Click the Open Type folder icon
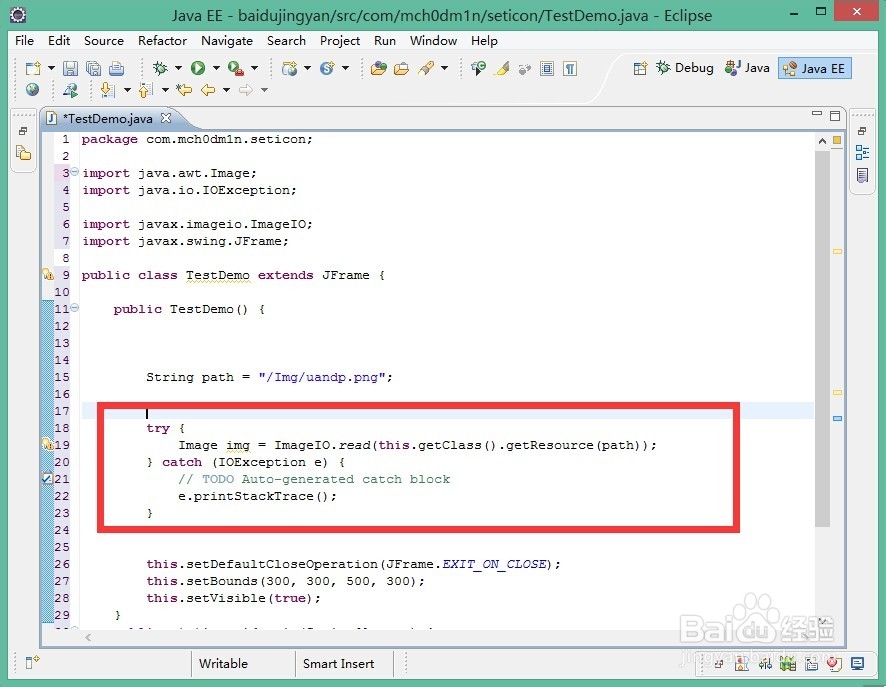This screenshot has width=886, height=687. pos(378,68)
